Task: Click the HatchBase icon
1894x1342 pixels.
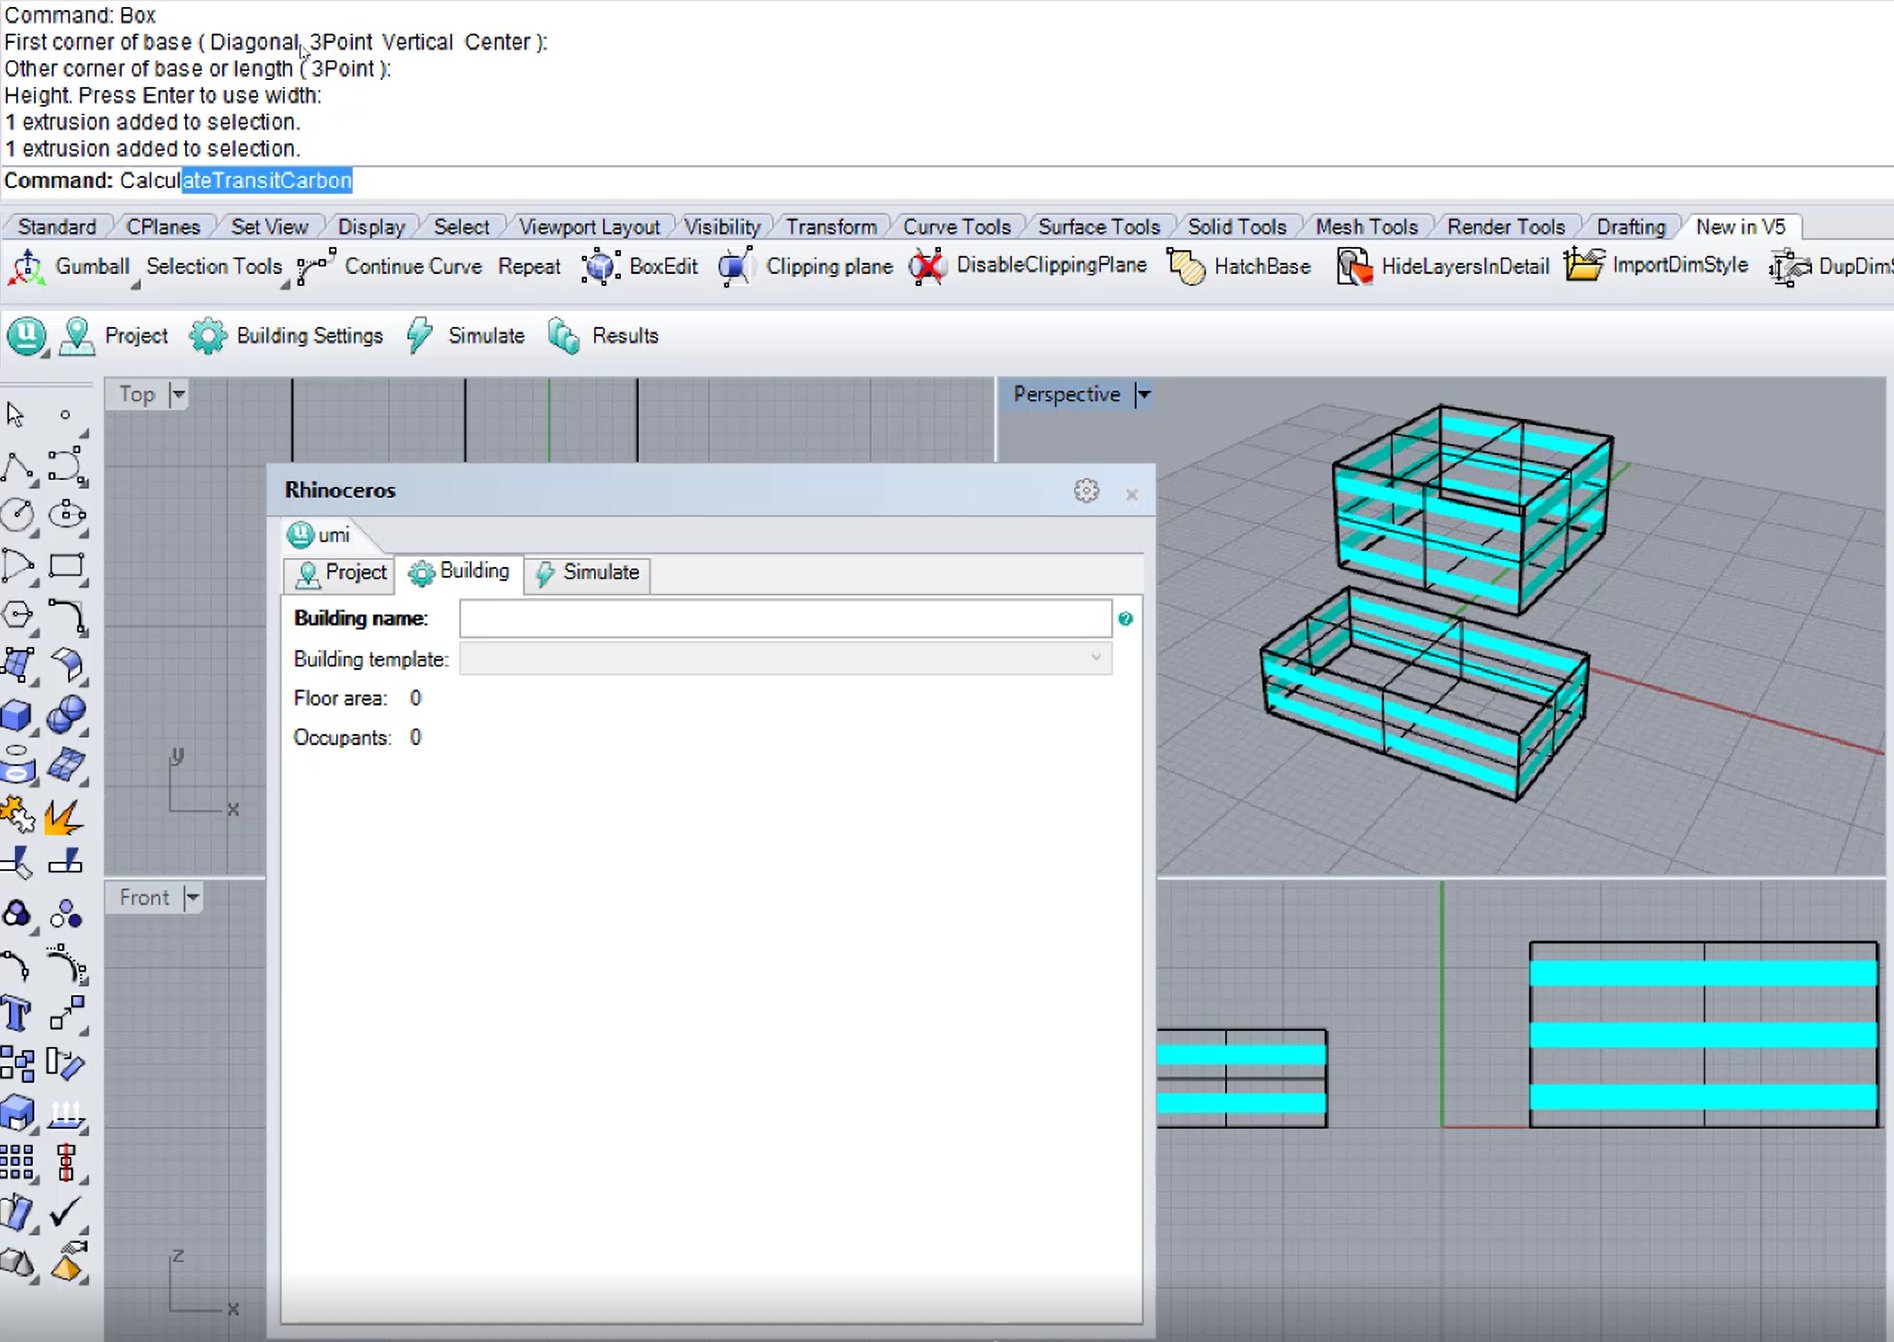Action: point(1186,267)
